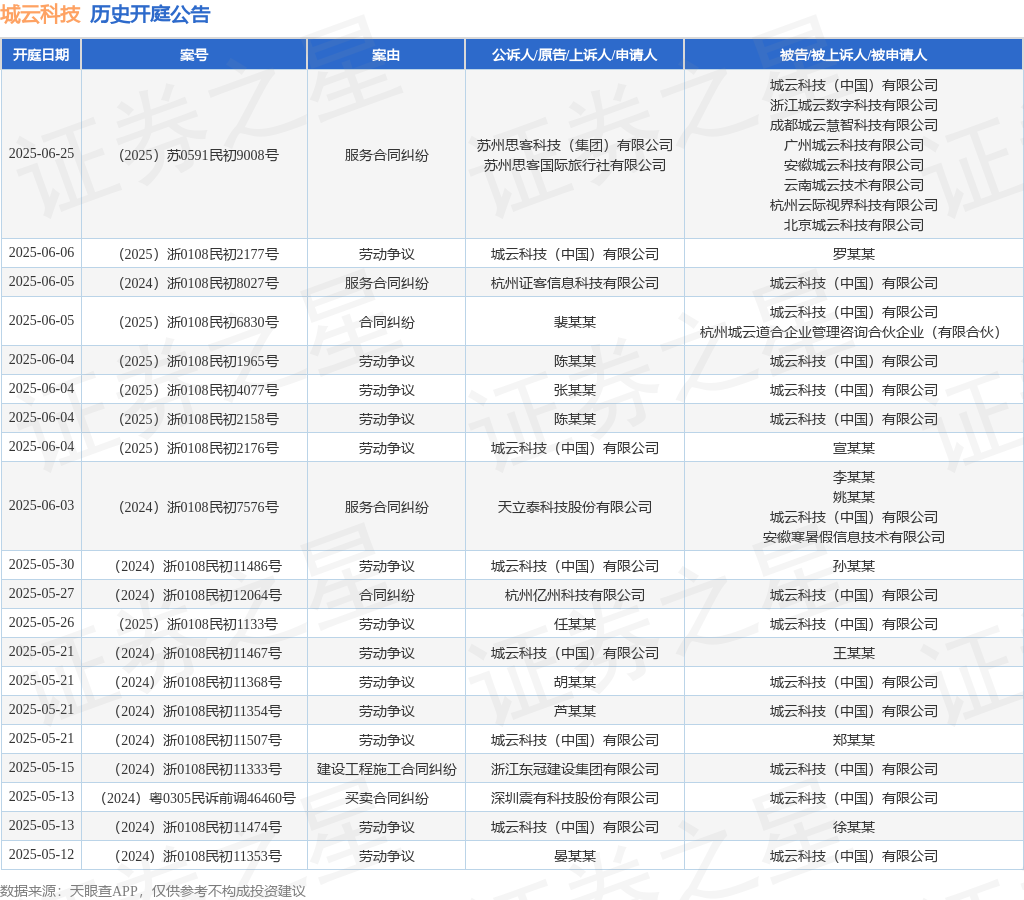Click defendant 广州城云科技有限公司

pos(854,145)
